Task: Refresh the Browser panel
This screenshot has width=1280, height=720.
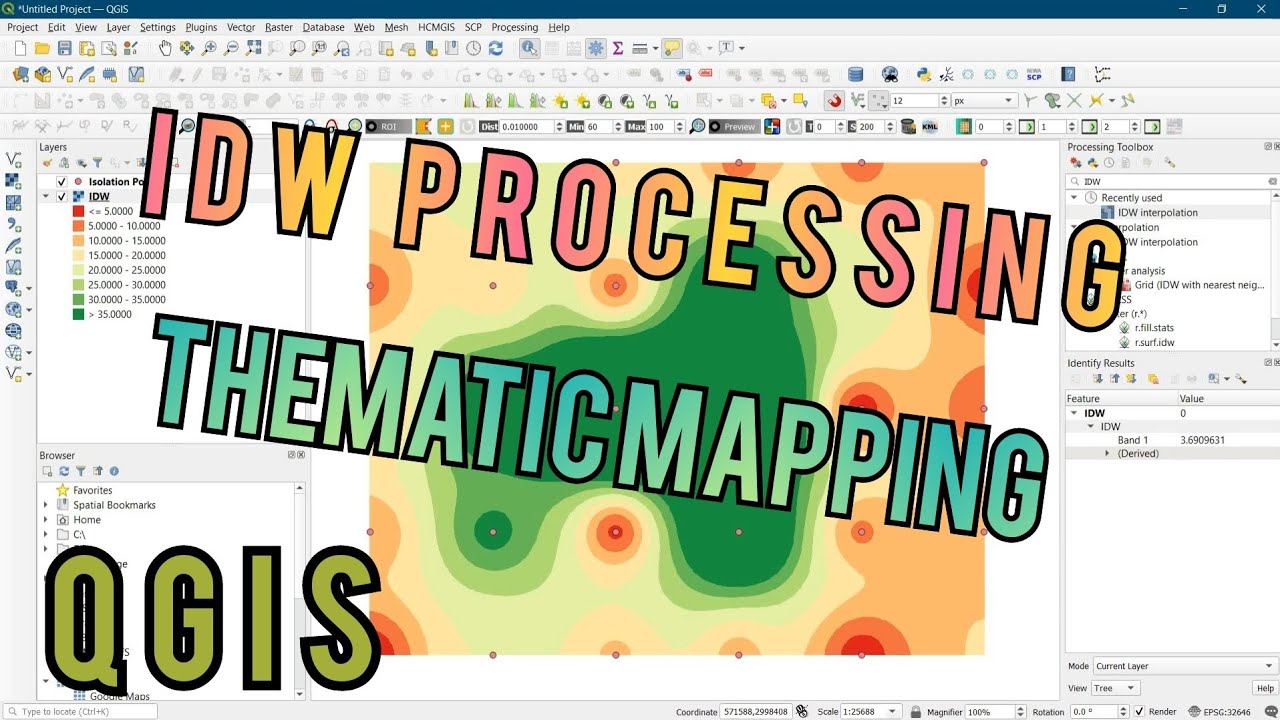Action: [64, 471]
